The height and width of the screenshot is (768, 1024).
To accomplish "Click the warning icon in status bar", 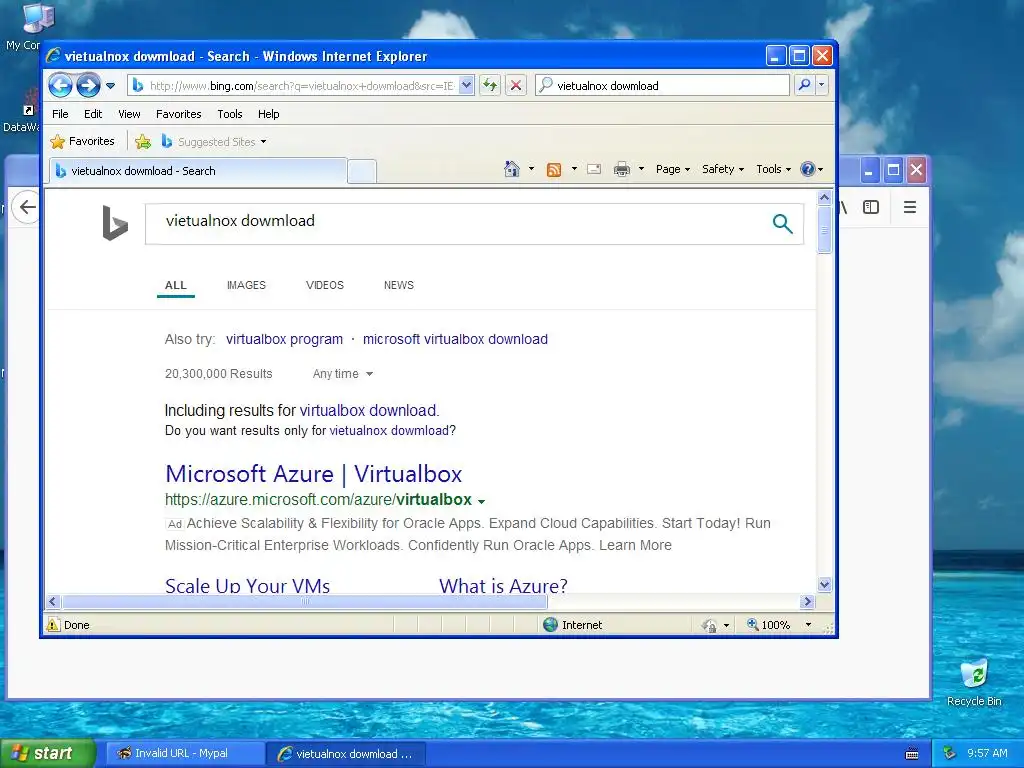I will (x=53, y=625).
